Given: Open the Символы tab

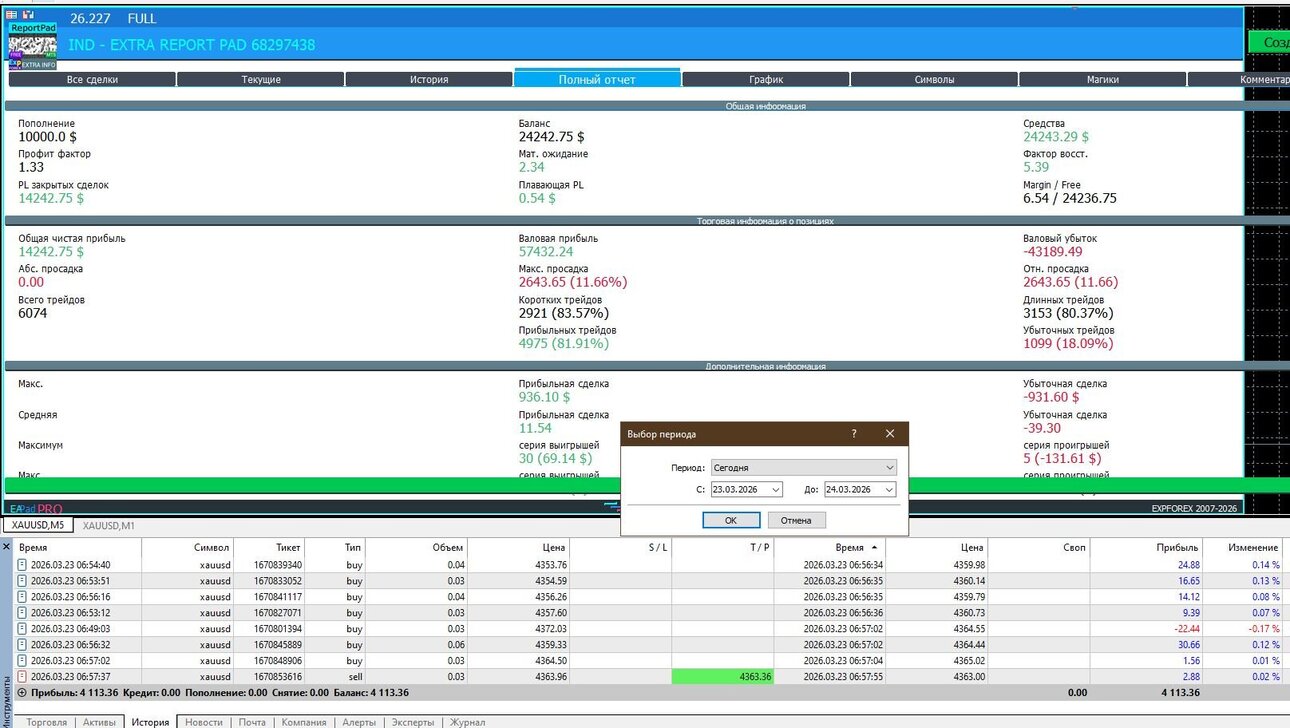Looking at the screenshot, I should pos(934,79).
